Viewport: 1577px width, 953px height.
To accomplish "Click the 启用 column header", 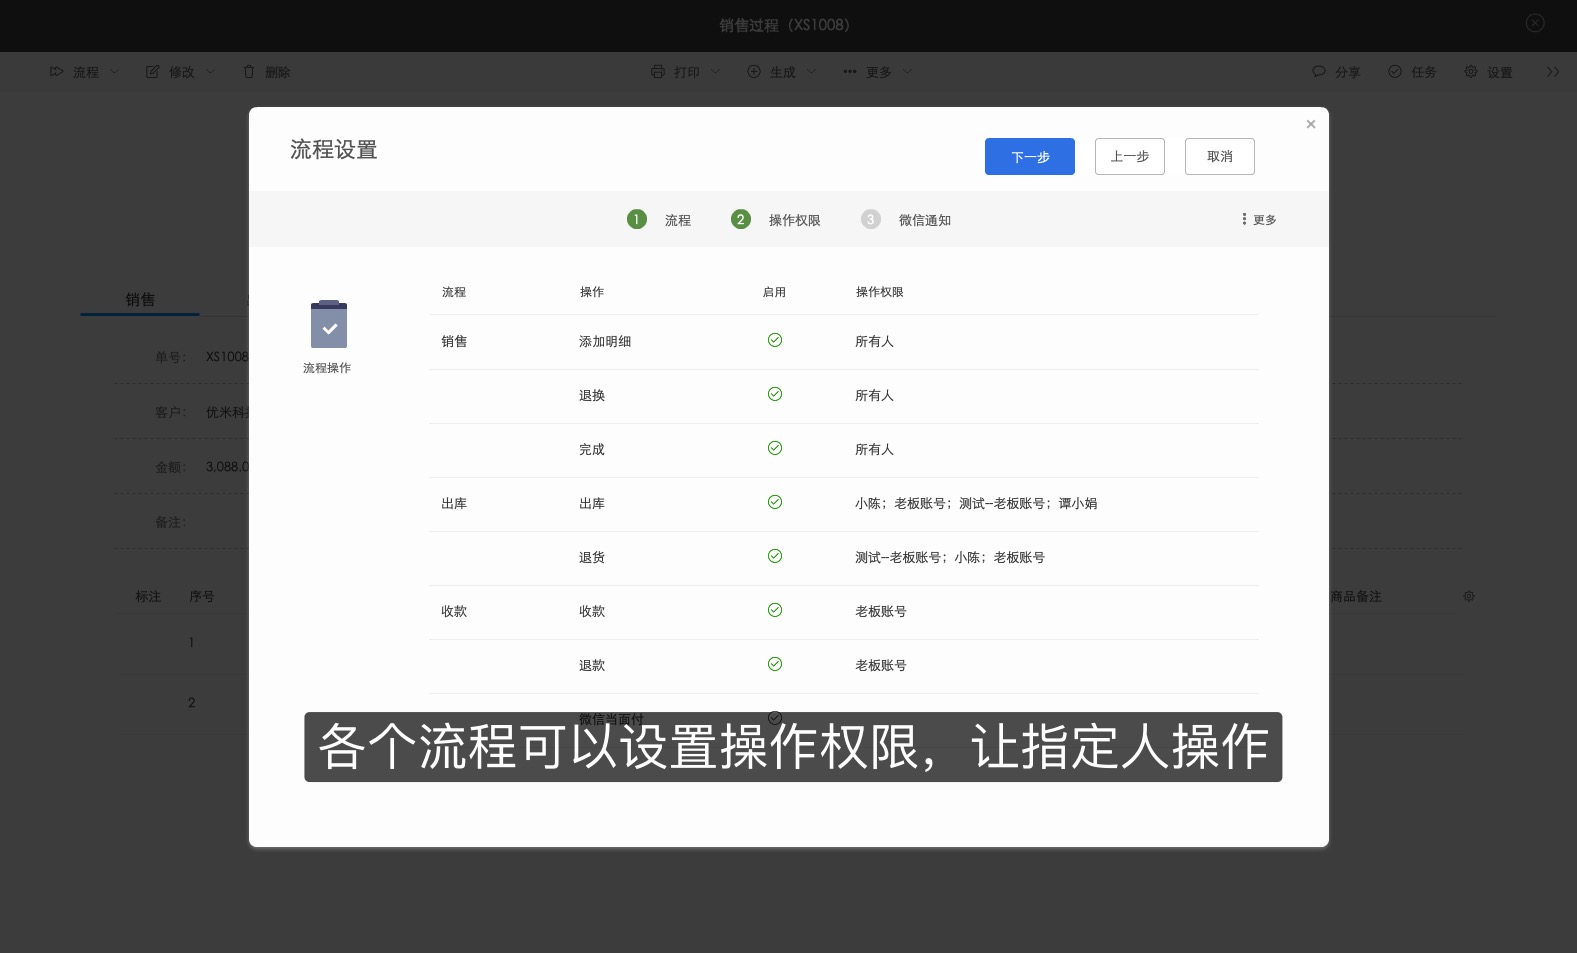I will coord(774,293).
